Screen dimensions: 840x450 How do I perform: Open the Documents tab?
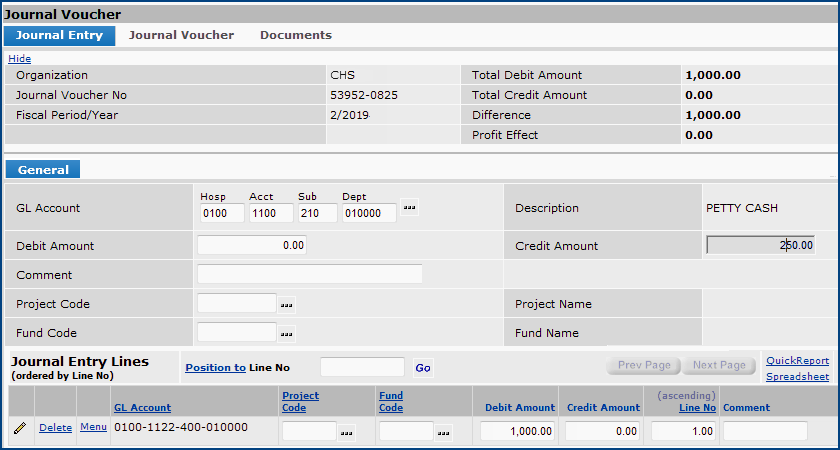click(x=295, y=35)
